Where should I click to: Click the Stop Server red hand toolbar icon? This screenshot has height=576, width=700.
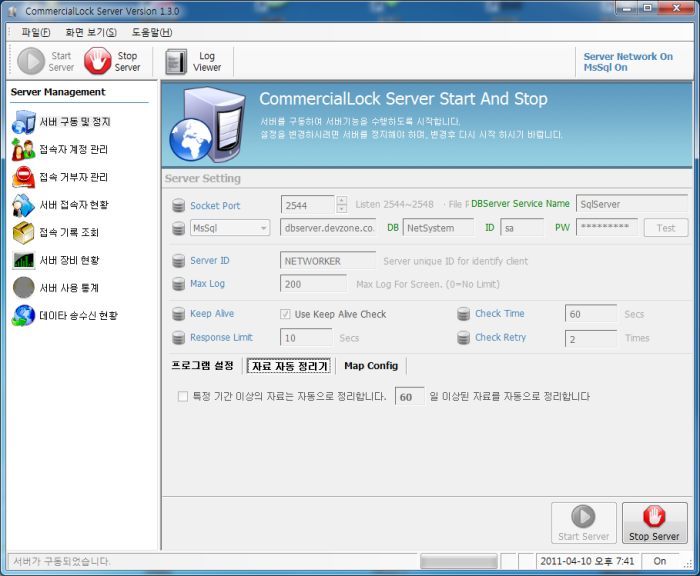97,61
